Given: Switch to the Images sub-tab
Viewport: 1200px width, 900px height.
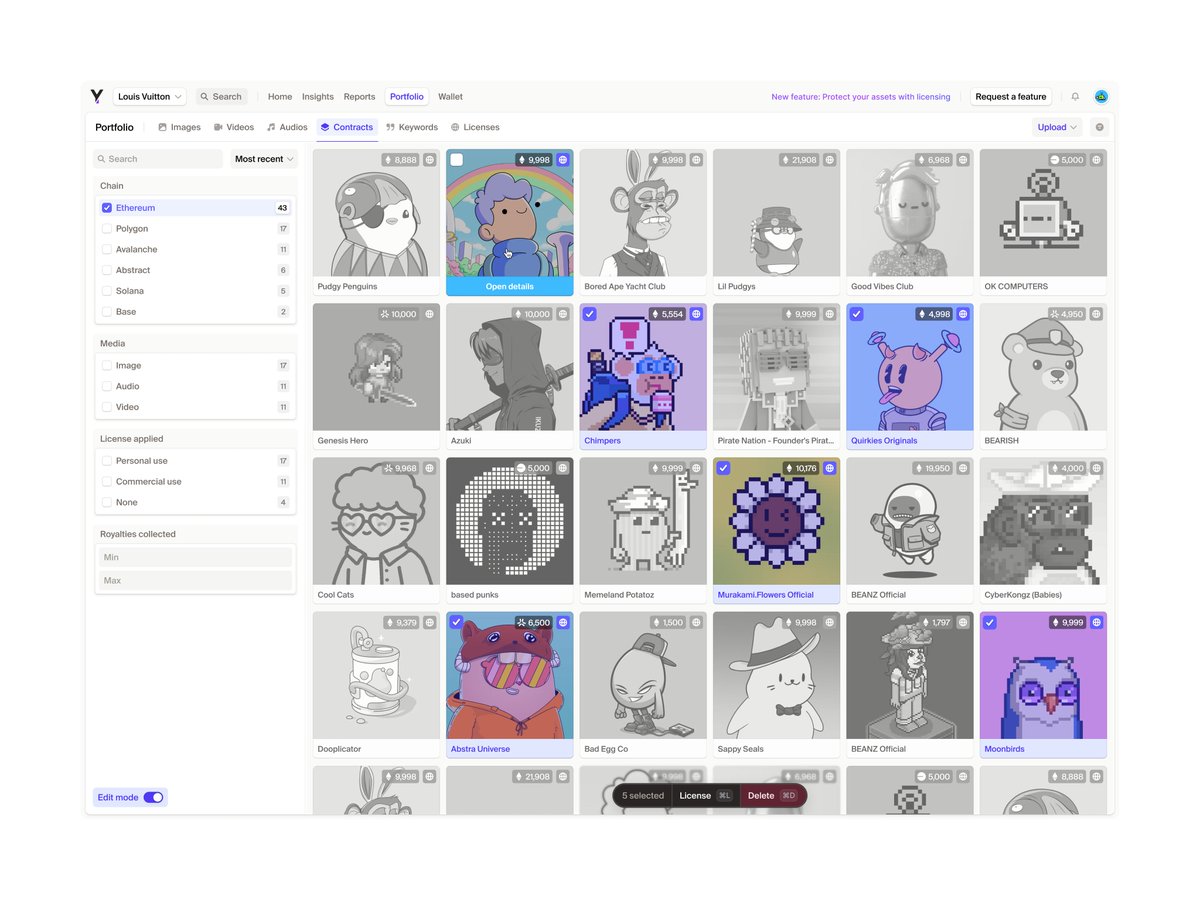Looking at the screenshot, I should 179,127.
